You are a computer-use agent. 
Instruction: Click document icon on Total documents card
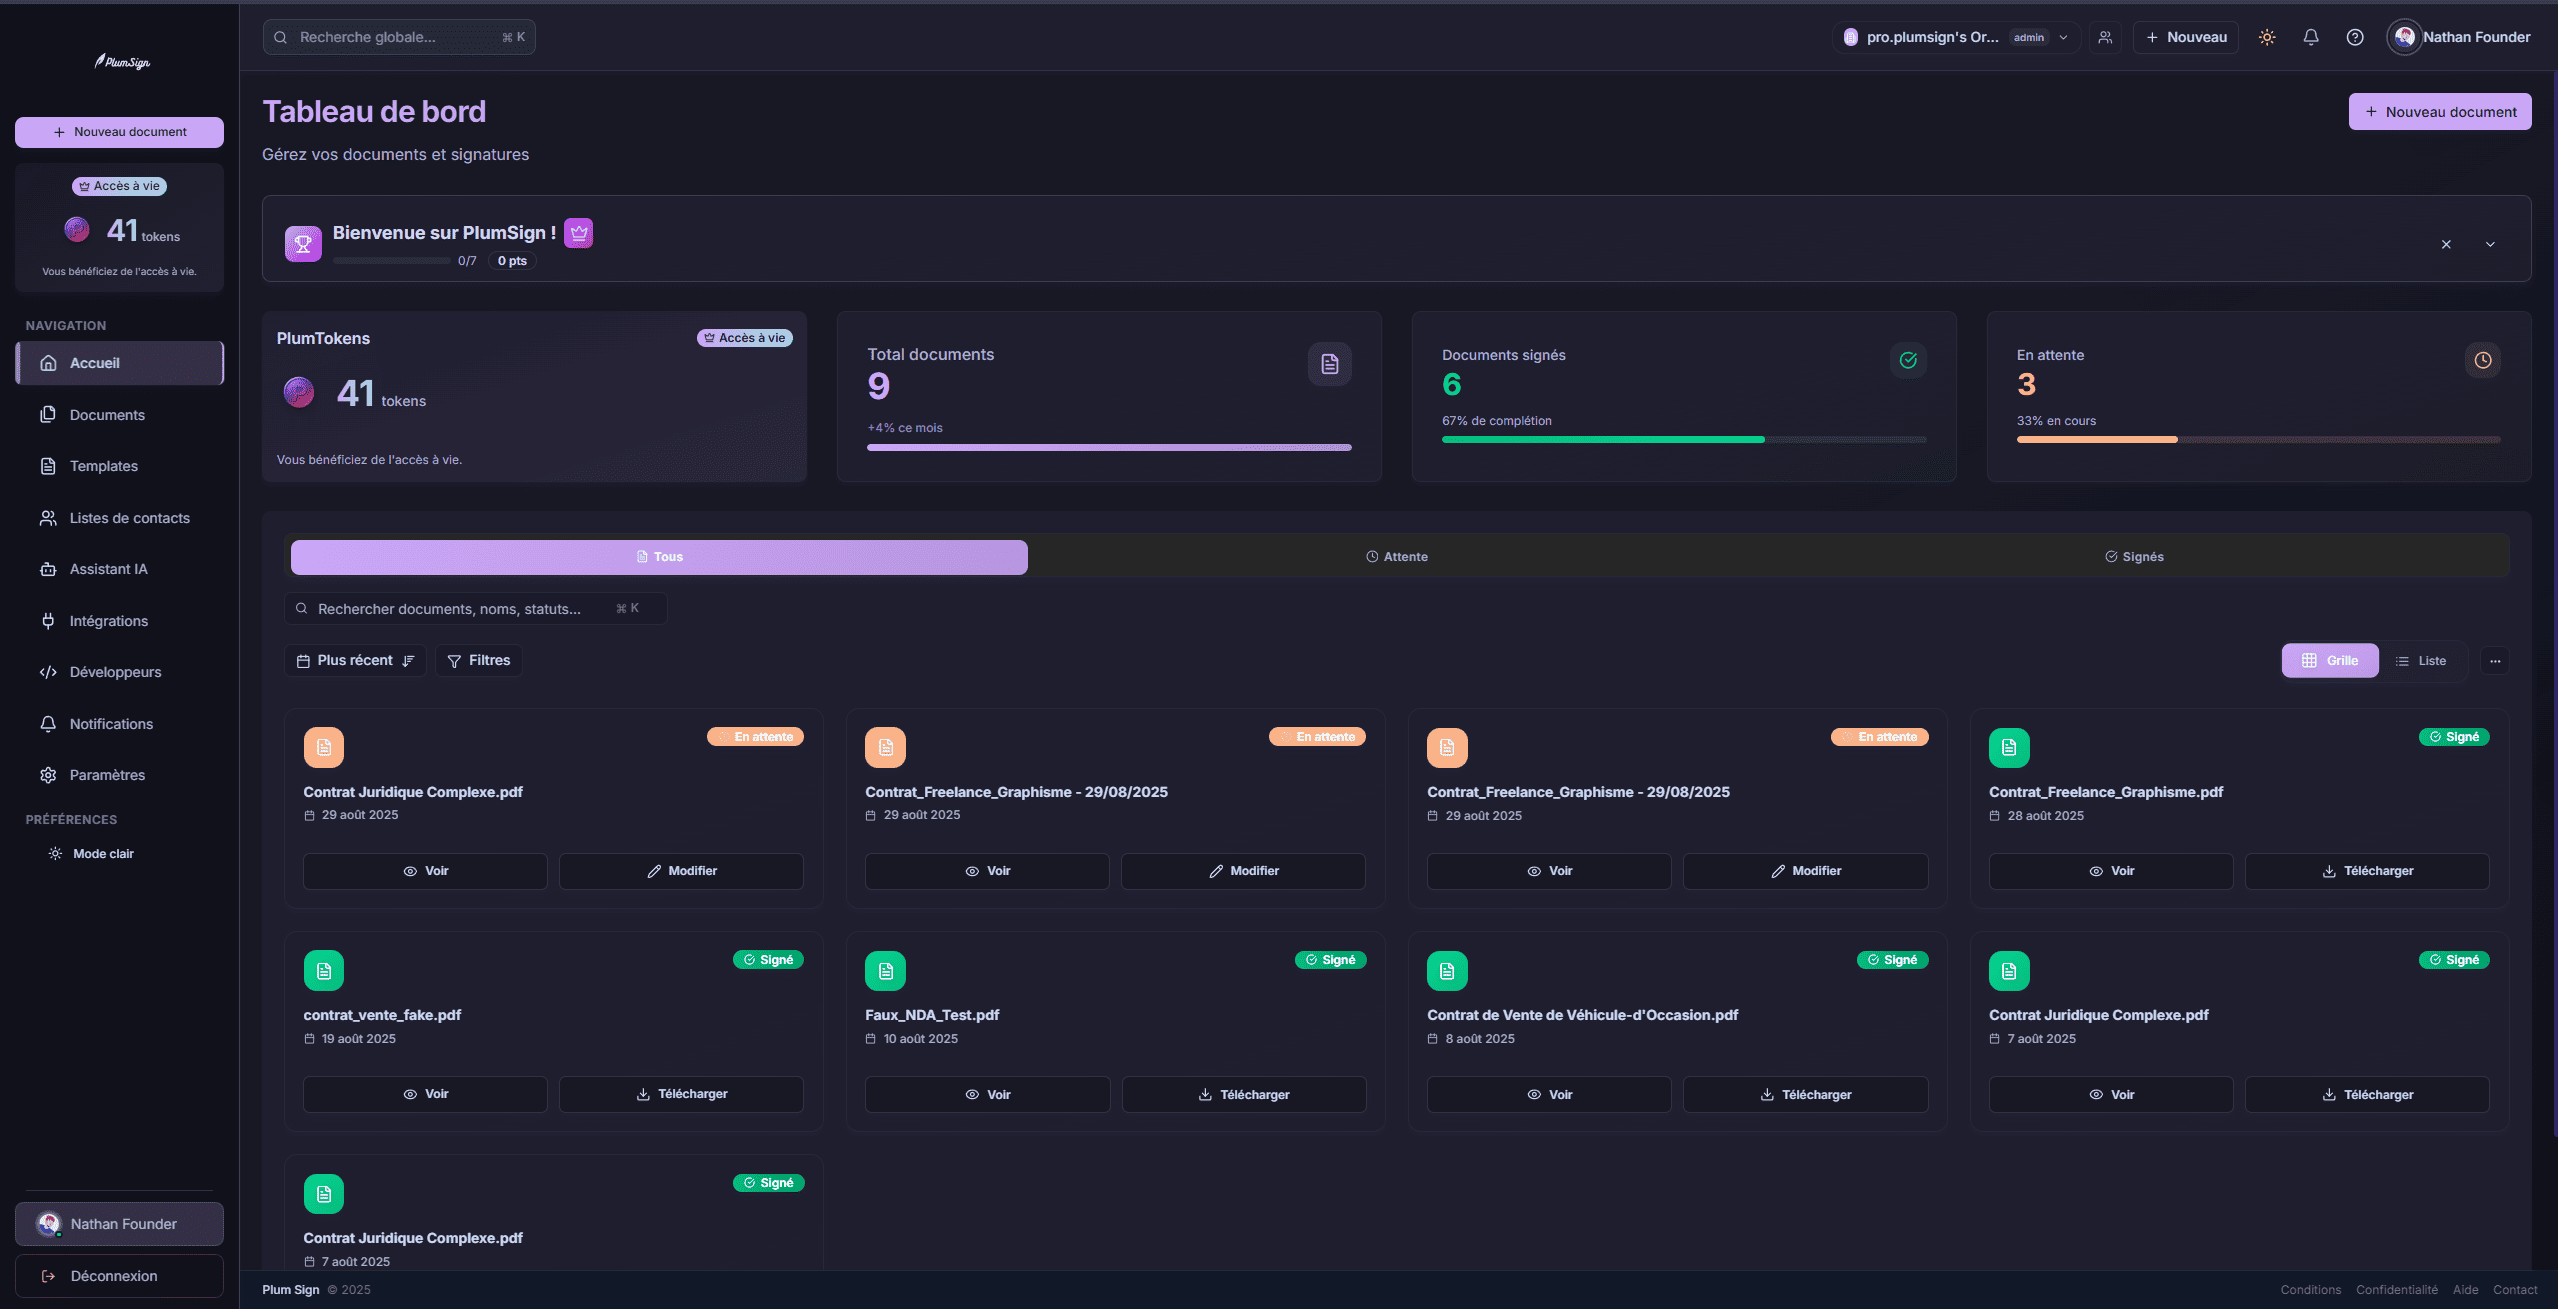pyautogui.click(x=1330, y=364)
